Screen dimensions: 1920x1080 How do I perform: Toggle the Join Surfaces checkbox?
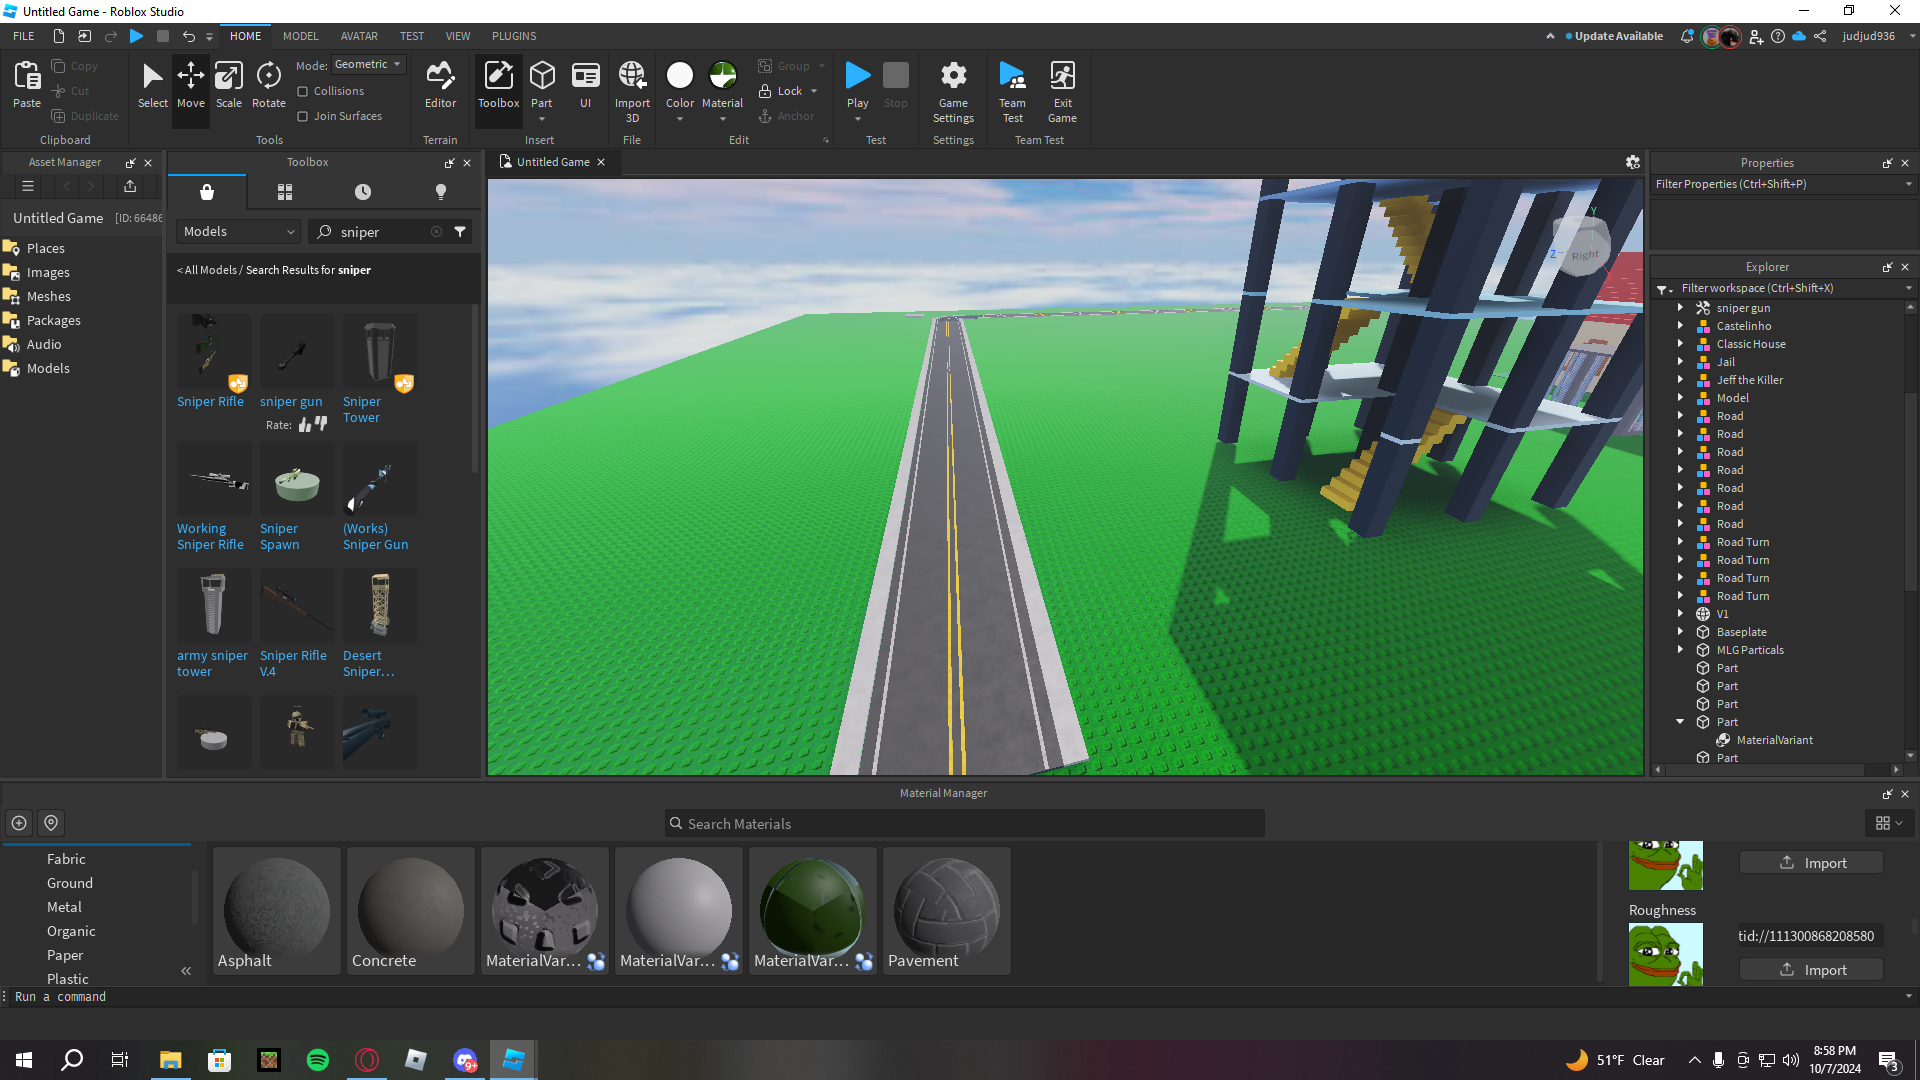(x=303, y=117)
